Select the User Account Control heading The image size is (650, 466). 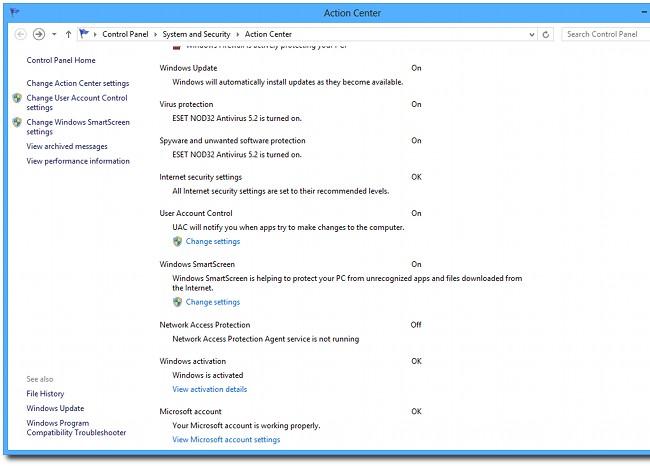[196, 213]
